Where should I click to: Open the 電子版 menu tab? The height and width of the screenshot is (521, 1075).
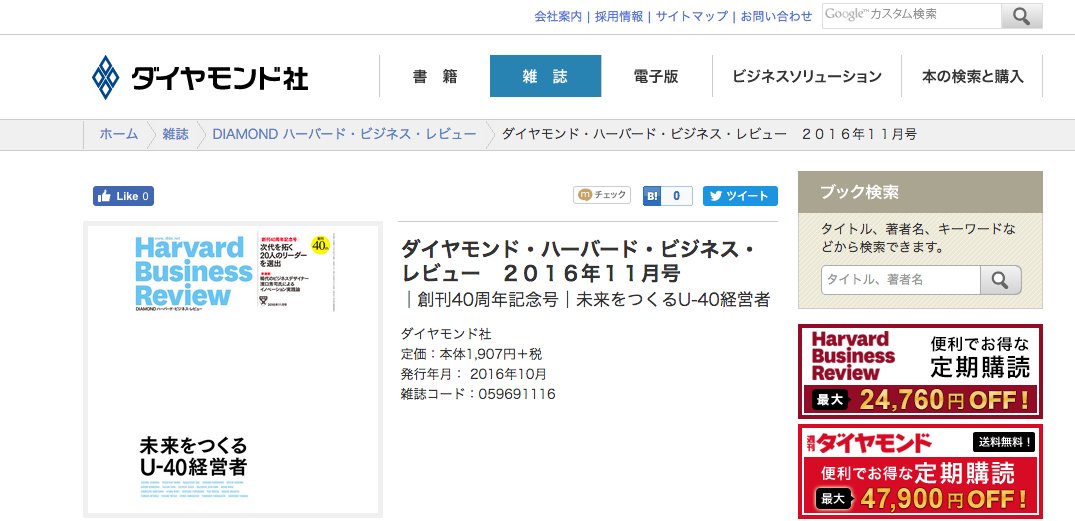pos(656,76)
